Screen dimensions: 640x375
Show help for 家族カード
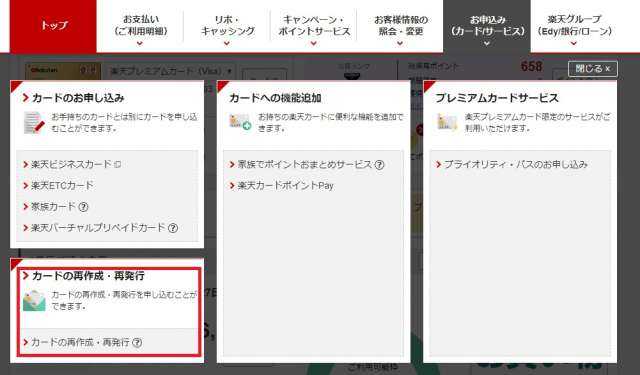coord(83,207)
